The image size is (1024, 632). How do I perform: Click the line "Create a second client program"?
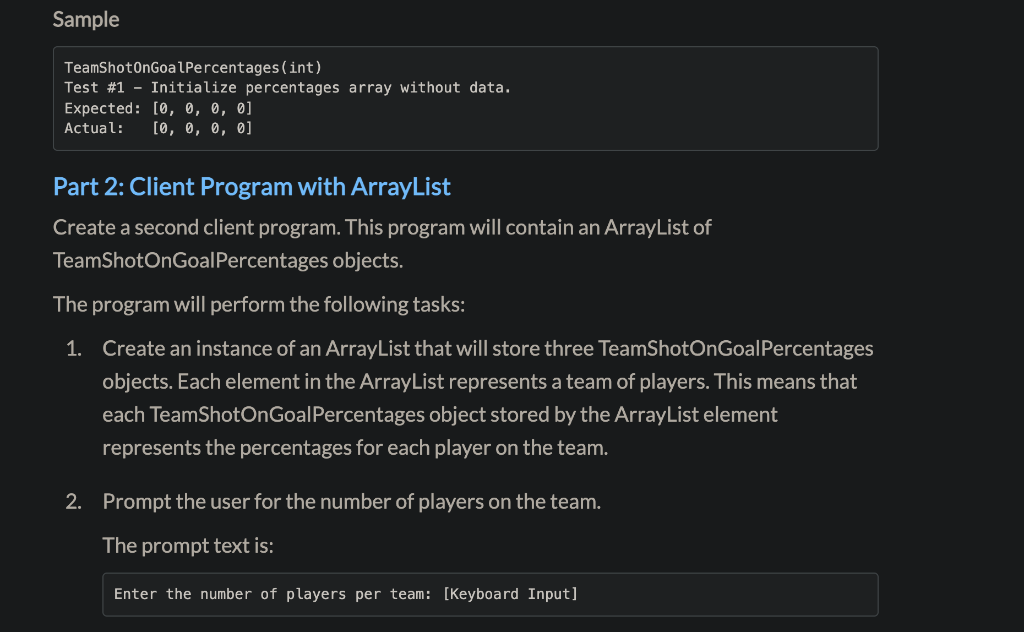[382, 227]
